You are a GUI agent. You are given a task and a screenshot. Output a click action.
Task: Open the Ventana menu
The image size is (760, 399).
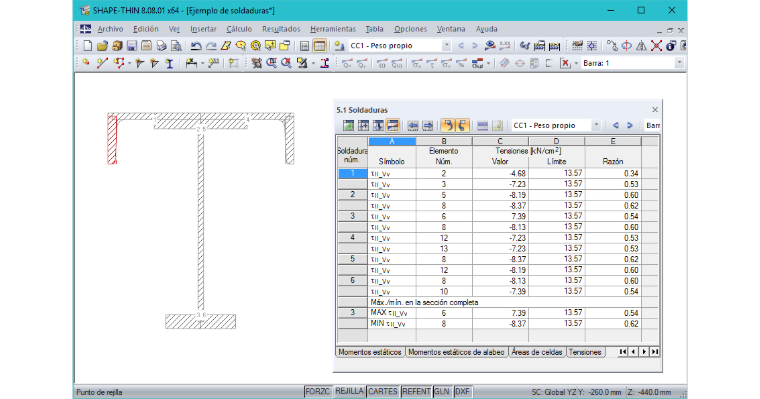(x=451, y=29)
